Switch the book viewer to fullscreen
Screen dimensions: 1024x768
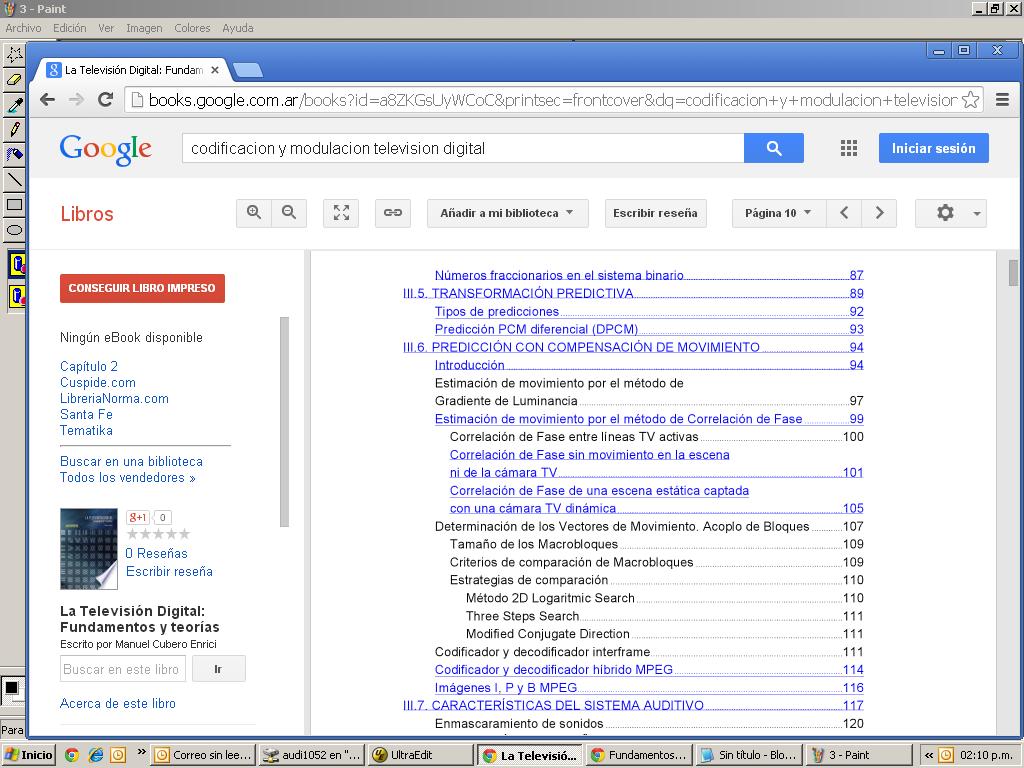[x=341, y=213]
